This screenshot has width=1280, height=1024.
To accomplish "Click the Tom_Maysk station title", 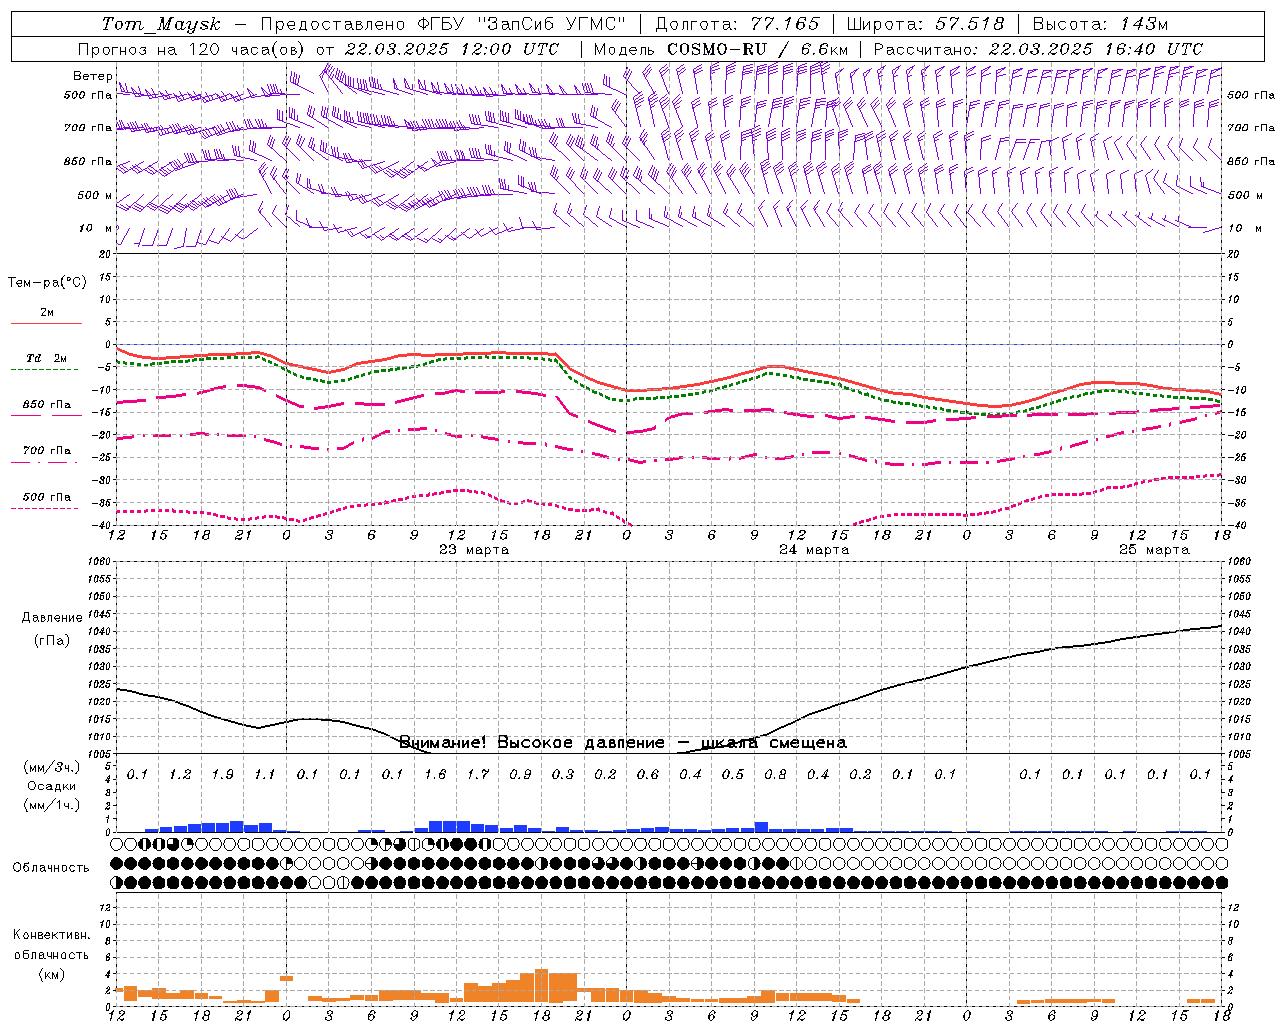I will click(x=161, y=24).
